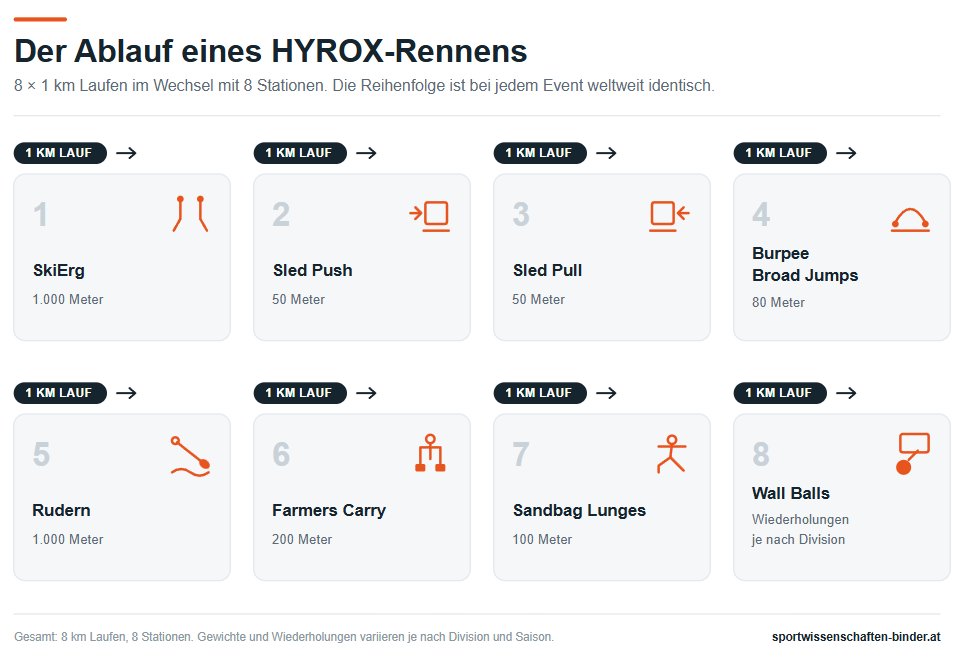The width and height of the screenshot is (959, 654).
Task: Click the 1 KM LAUF badge above Rudern
Action: tap(60, 393)
